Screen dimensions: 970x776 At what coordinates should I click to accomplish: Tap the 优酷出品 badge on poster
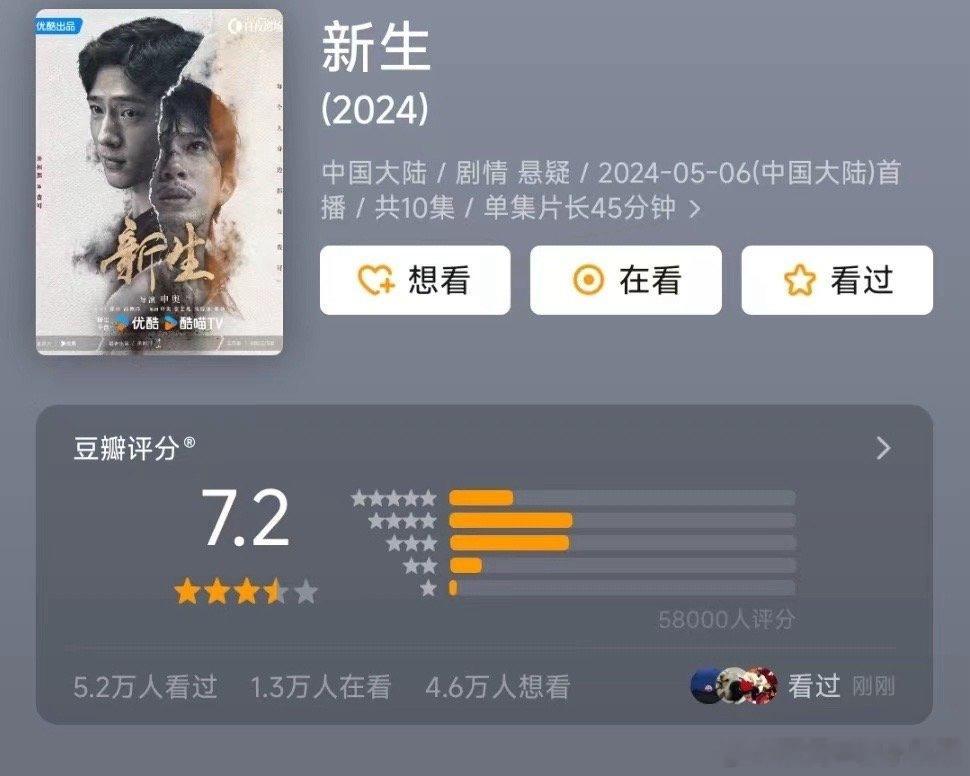pos(57,26)
